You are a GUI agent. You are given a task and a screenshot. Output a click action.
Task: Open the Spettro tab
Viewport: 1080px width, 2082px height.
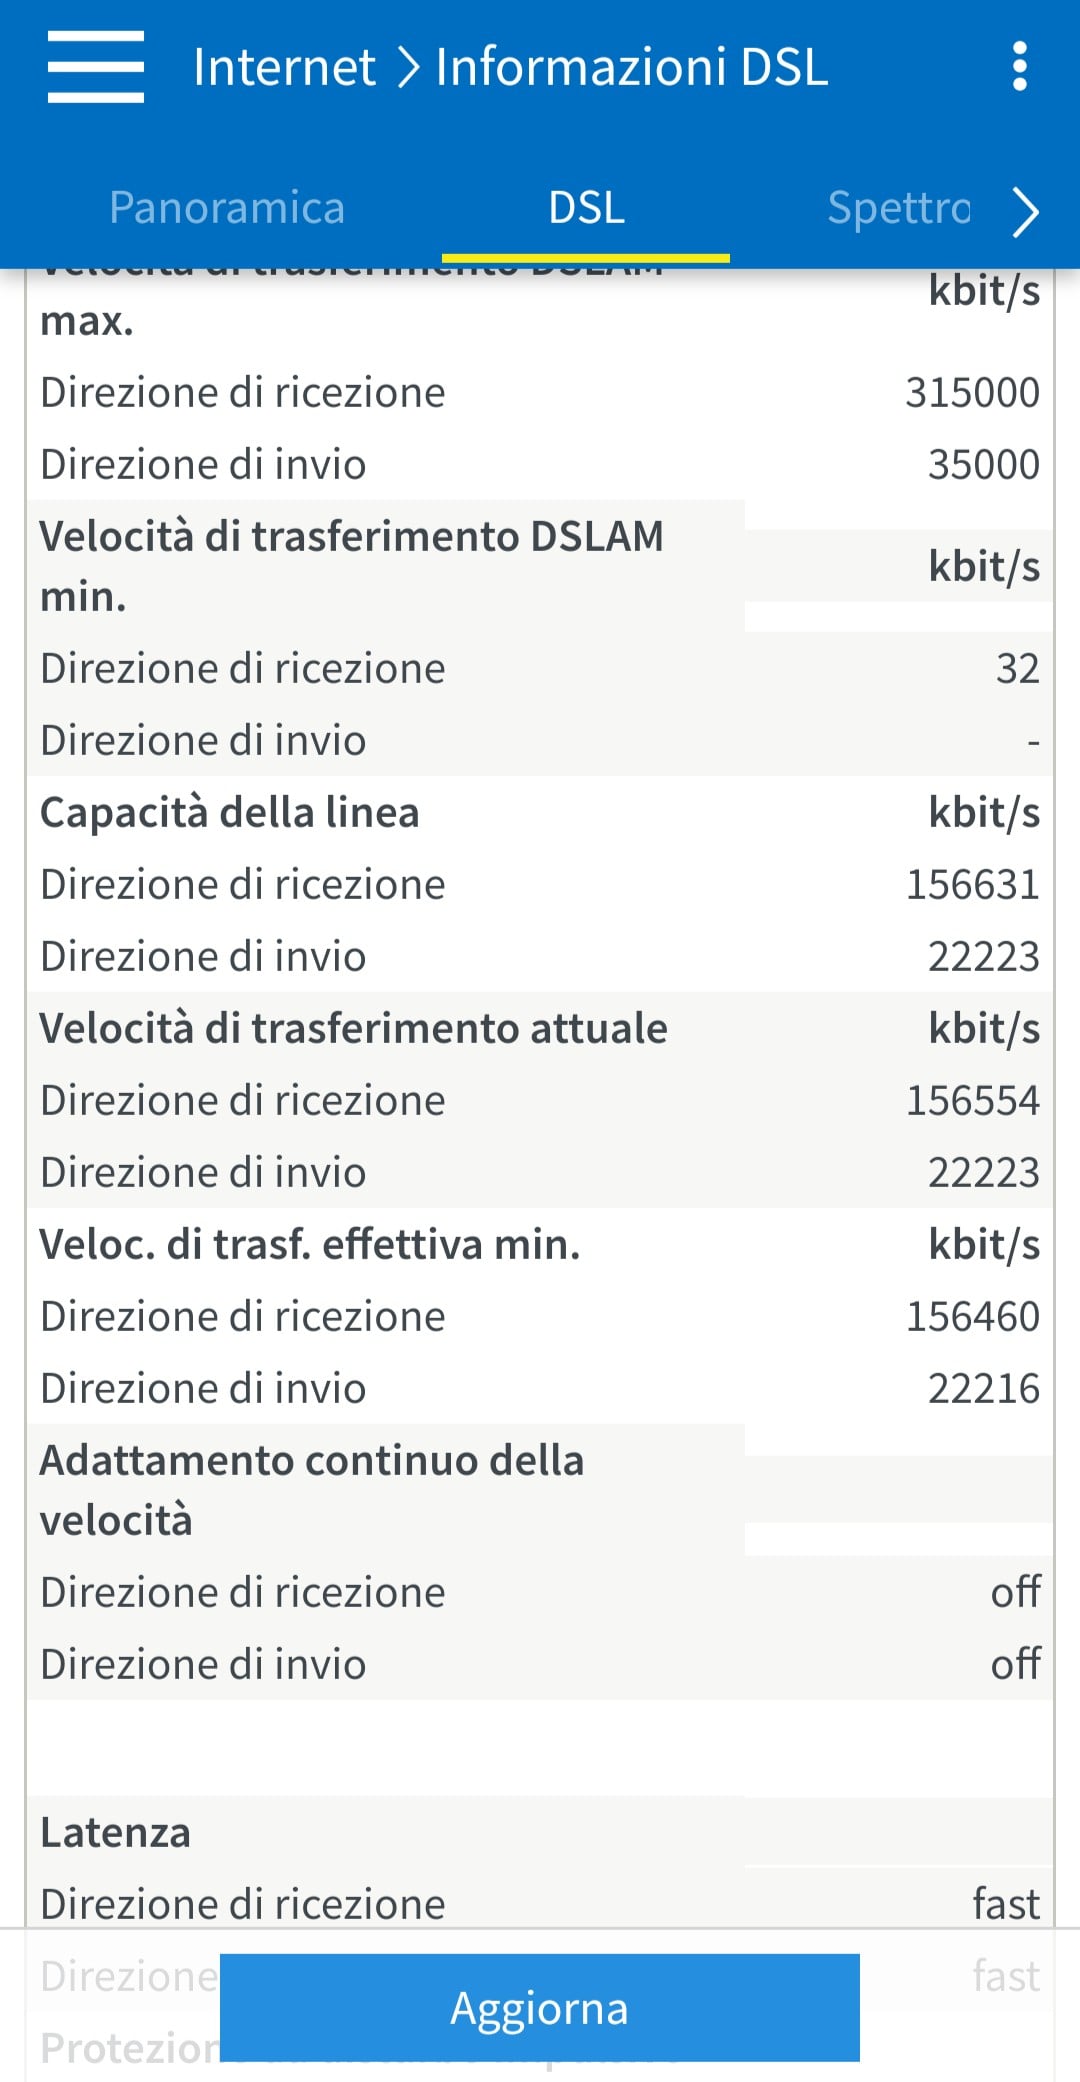[898, 208]
